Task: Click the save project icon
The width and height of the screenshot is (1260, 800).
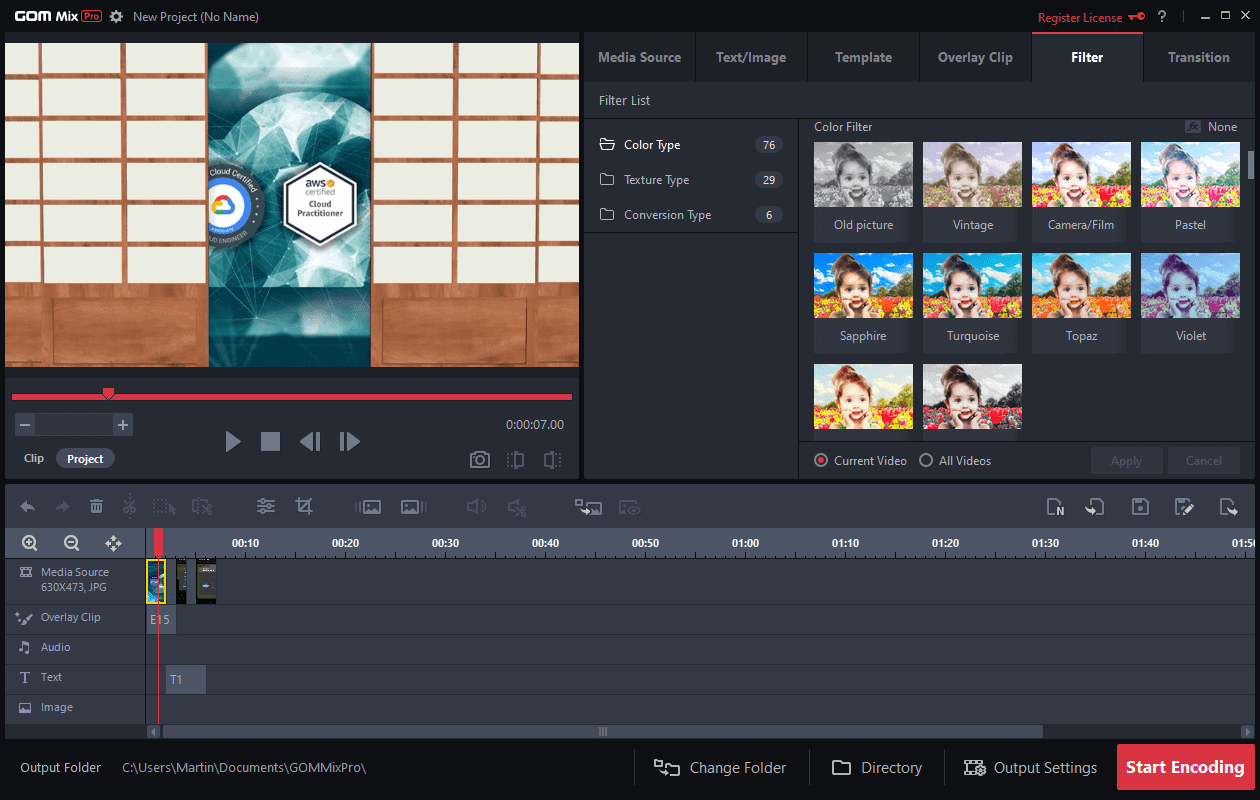Action: [x=1140, y=507]
